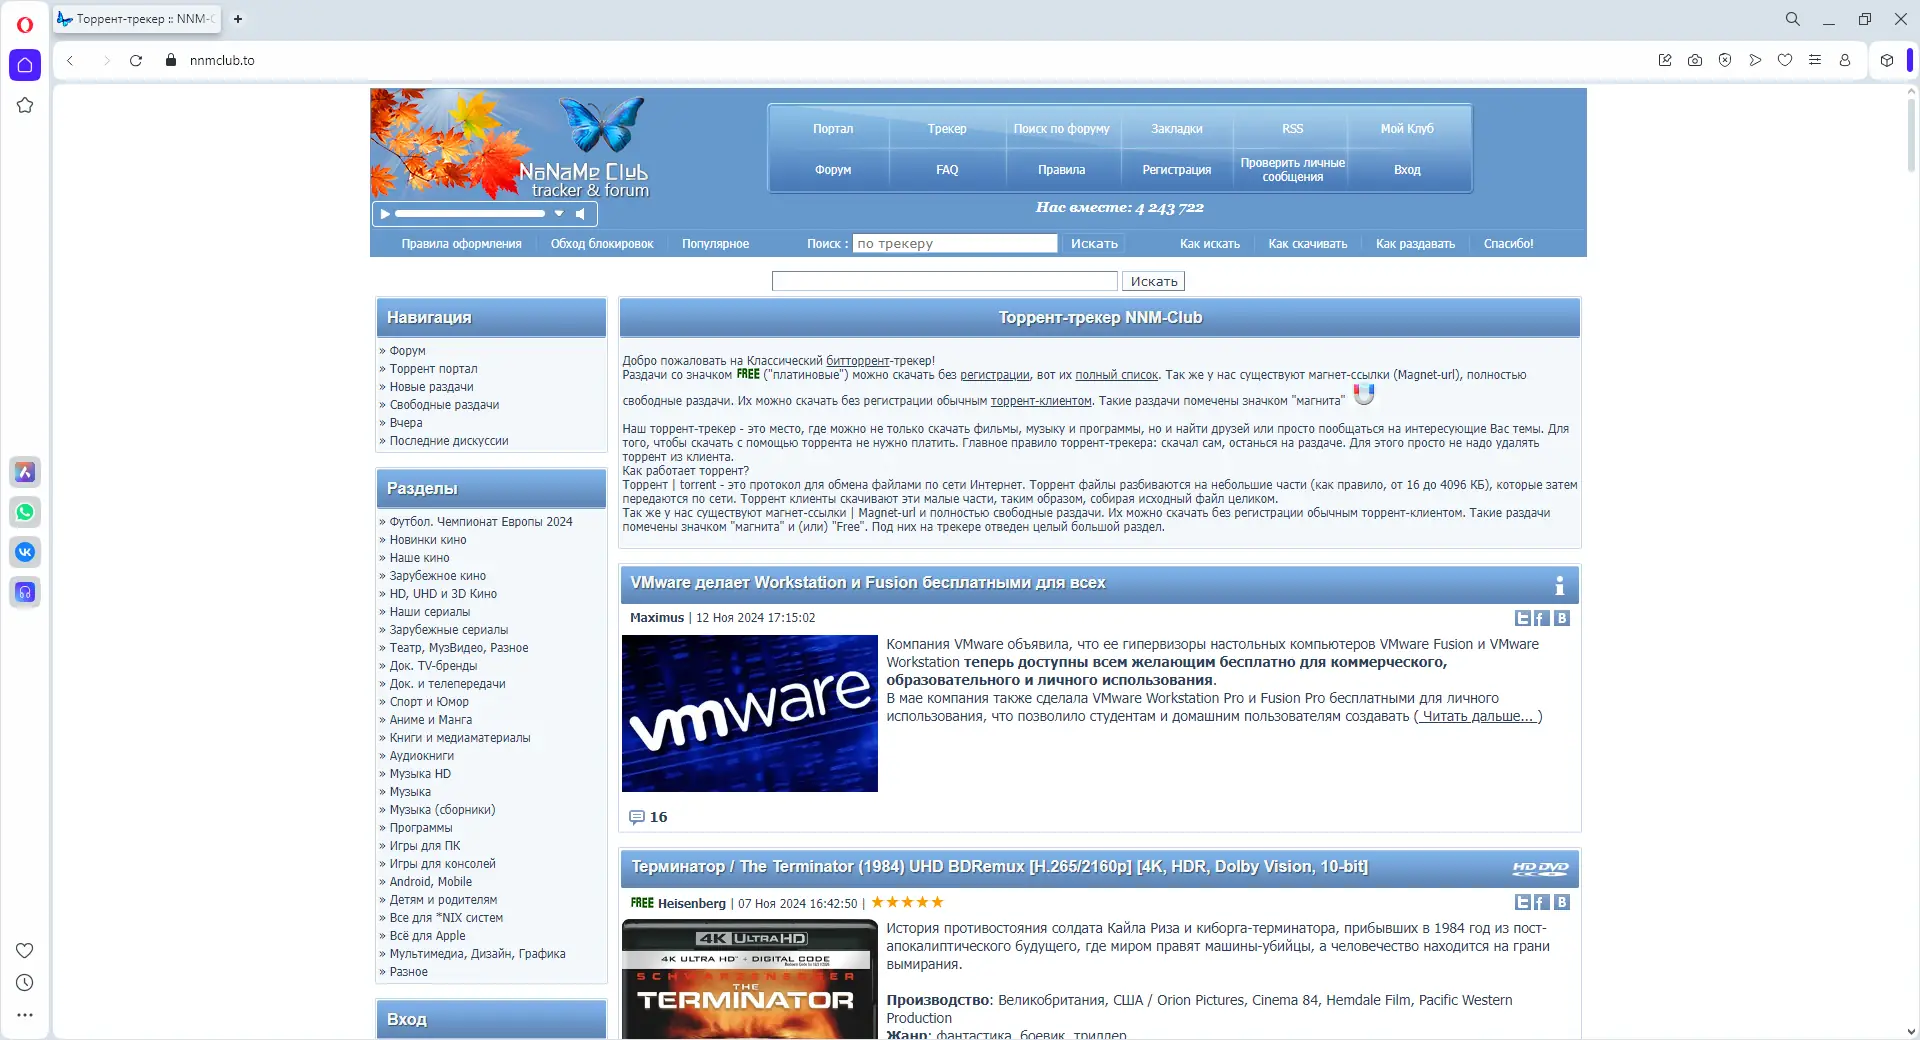The height and width of the screenshot is (1040, 1920).
Task: Open the ad blocker shield icon
Action: click(1725, 60)
